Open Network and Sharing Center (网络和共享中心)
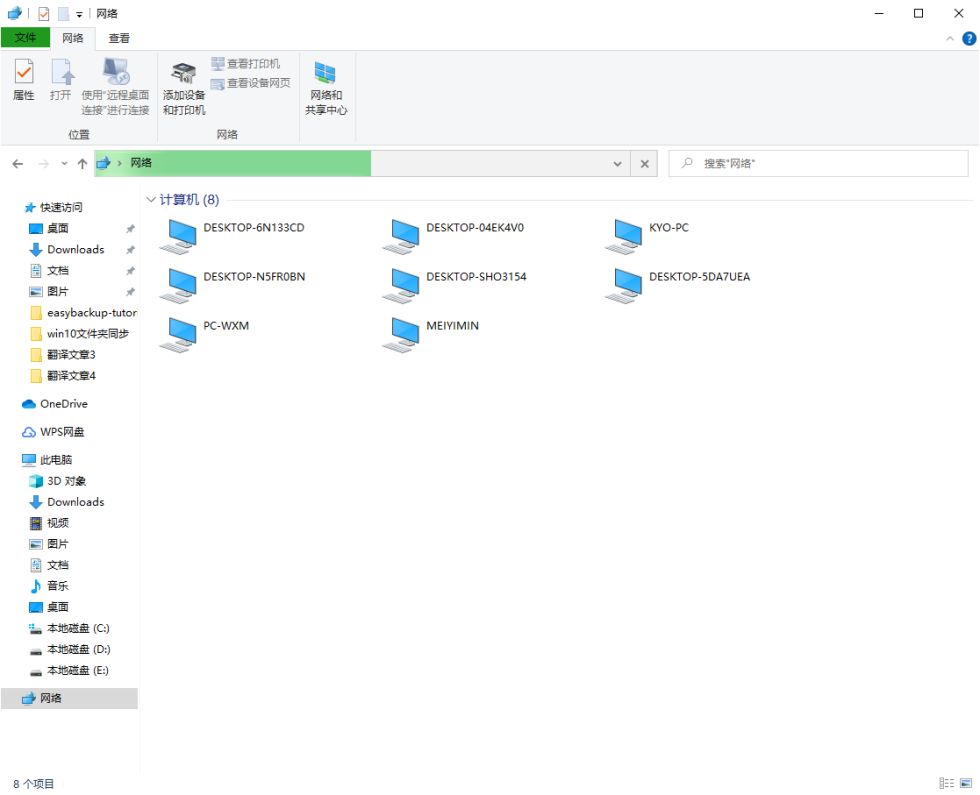This screenshot has width=980, height=795. (x=326, y=88)
